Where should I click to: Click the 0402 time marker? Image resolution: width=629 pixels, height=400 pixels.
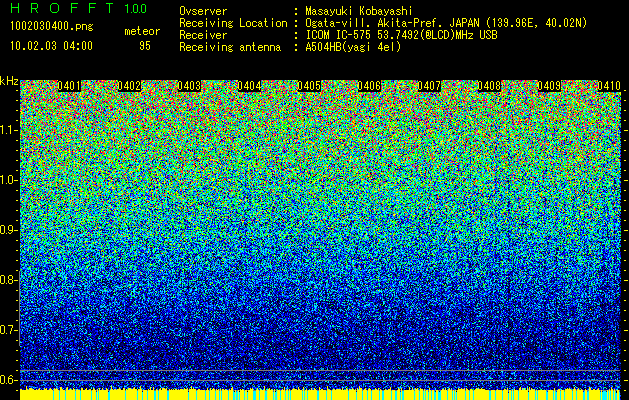[x=129, y=86]
